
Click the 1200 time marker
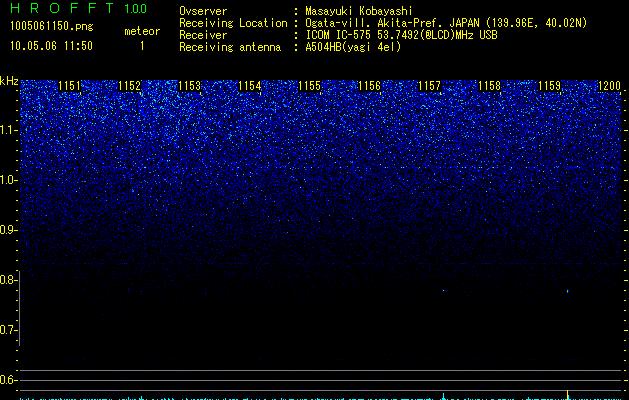pyautogui.click(x=609, y=85)
